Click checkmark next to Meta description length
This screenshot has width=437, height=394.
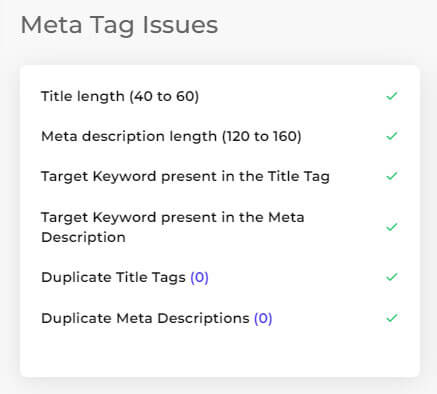pyautogui.click(x=392, y=136)
